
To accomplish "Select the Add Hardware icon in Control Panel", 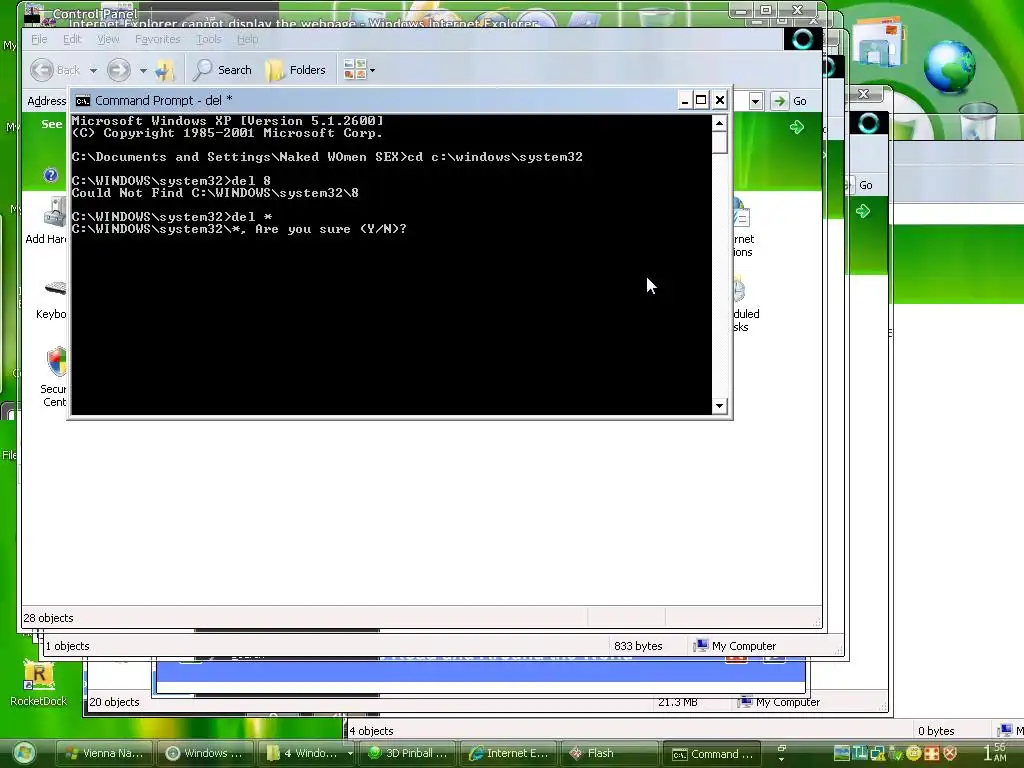I will tap(55, 212).
